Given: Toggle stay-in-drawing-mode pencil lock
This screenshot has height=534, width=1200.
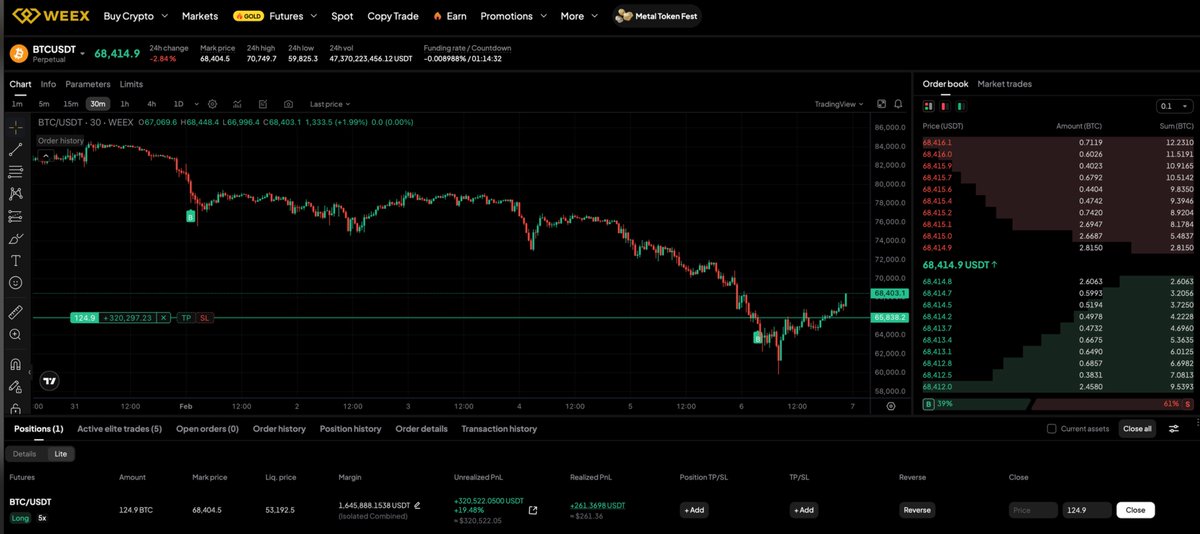Looking at the screenshot, I should pyautogui.click(x=15, y=386).
